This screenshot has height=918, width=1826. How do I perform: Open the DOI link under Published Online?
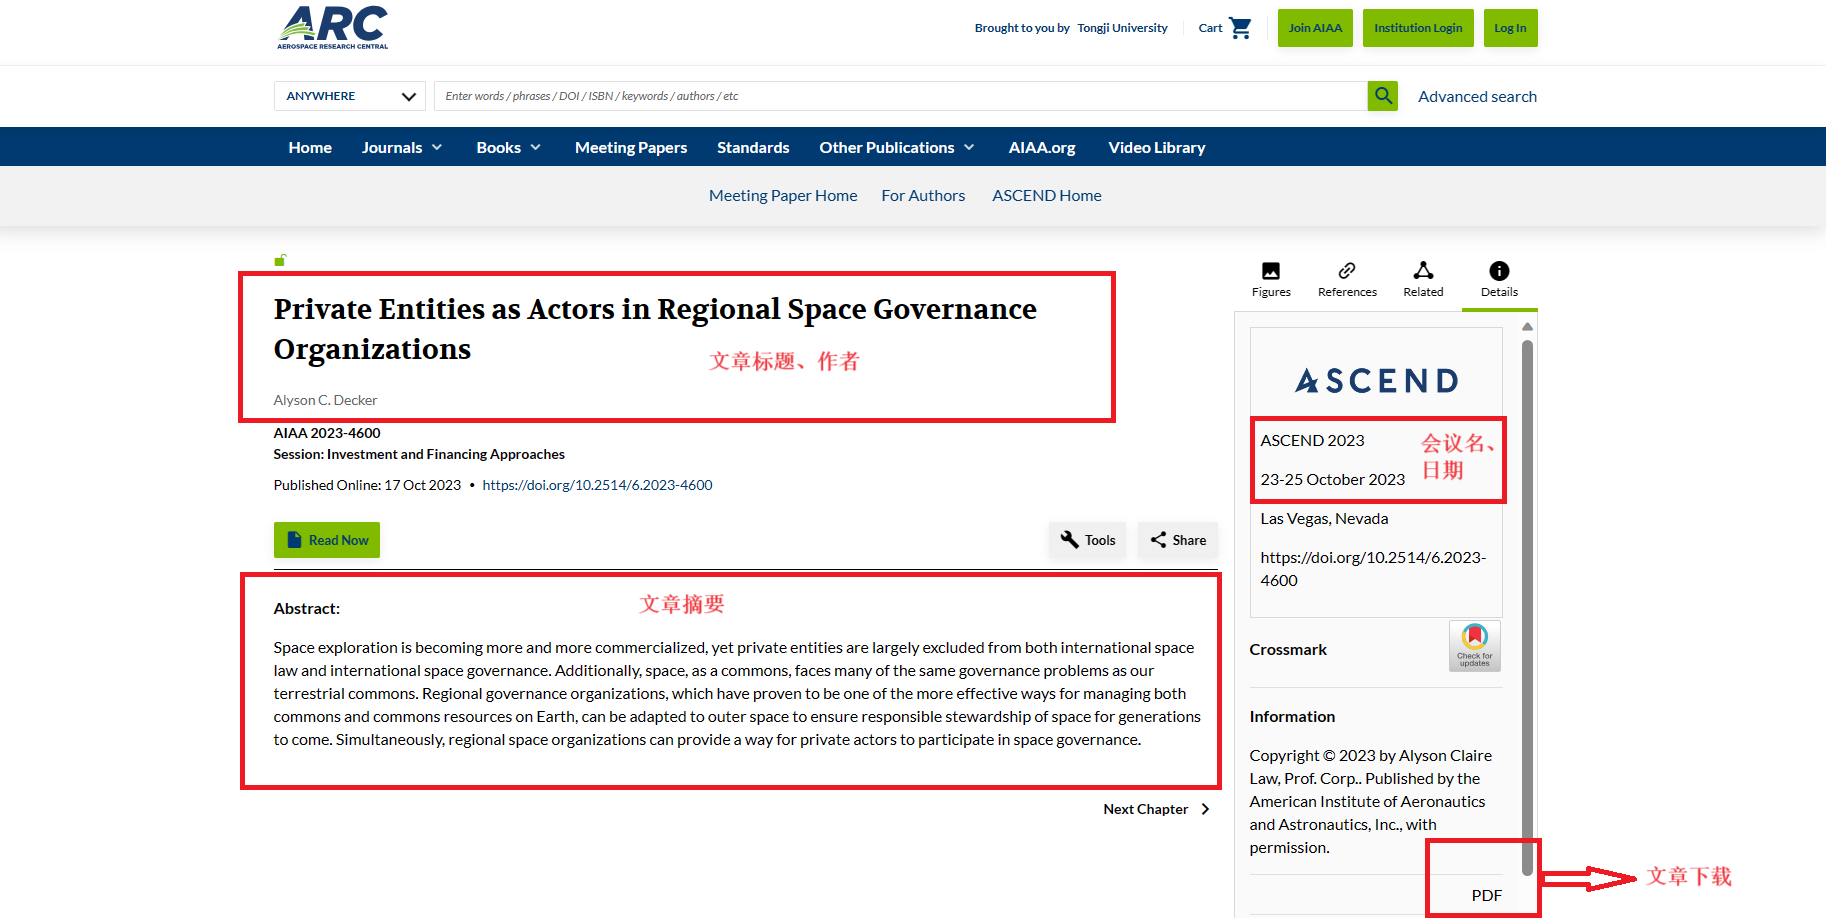point(597,485)
